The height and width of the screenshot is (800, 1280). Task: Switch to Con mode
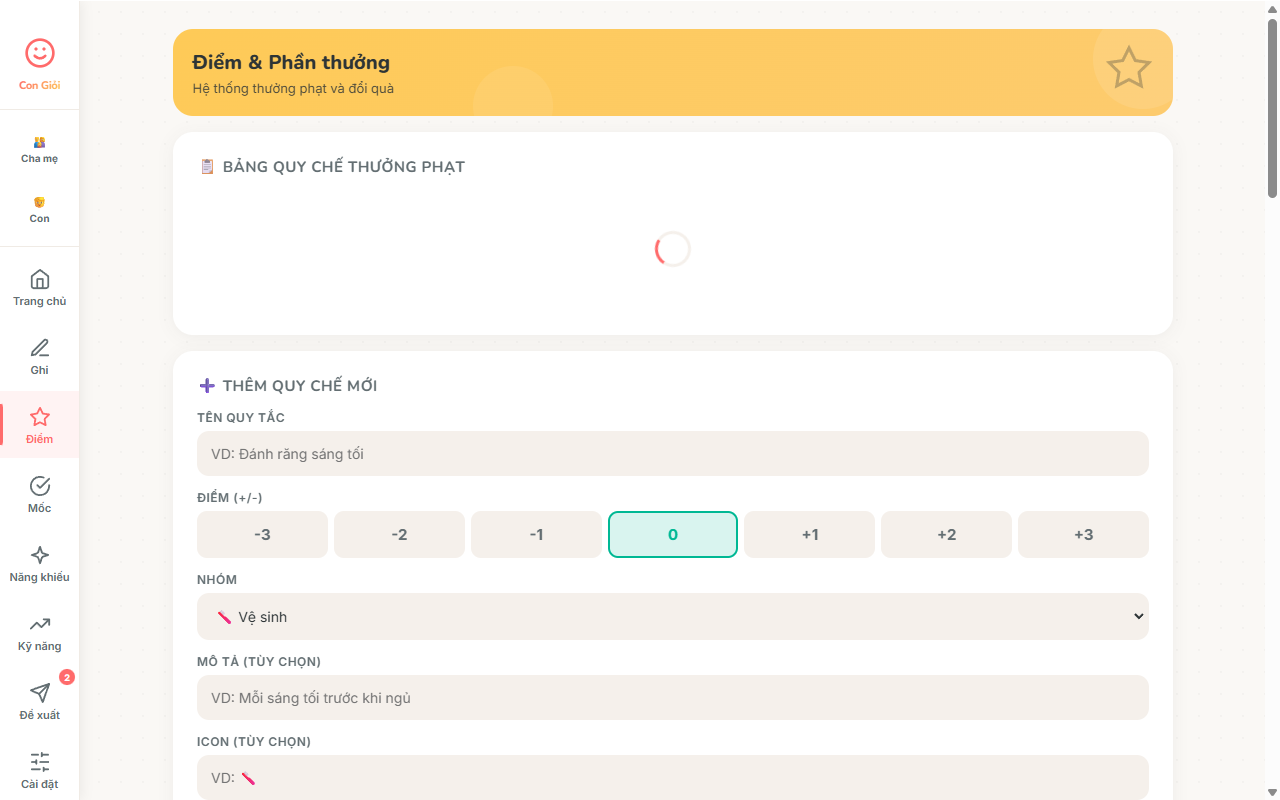(x=40, y=209)
